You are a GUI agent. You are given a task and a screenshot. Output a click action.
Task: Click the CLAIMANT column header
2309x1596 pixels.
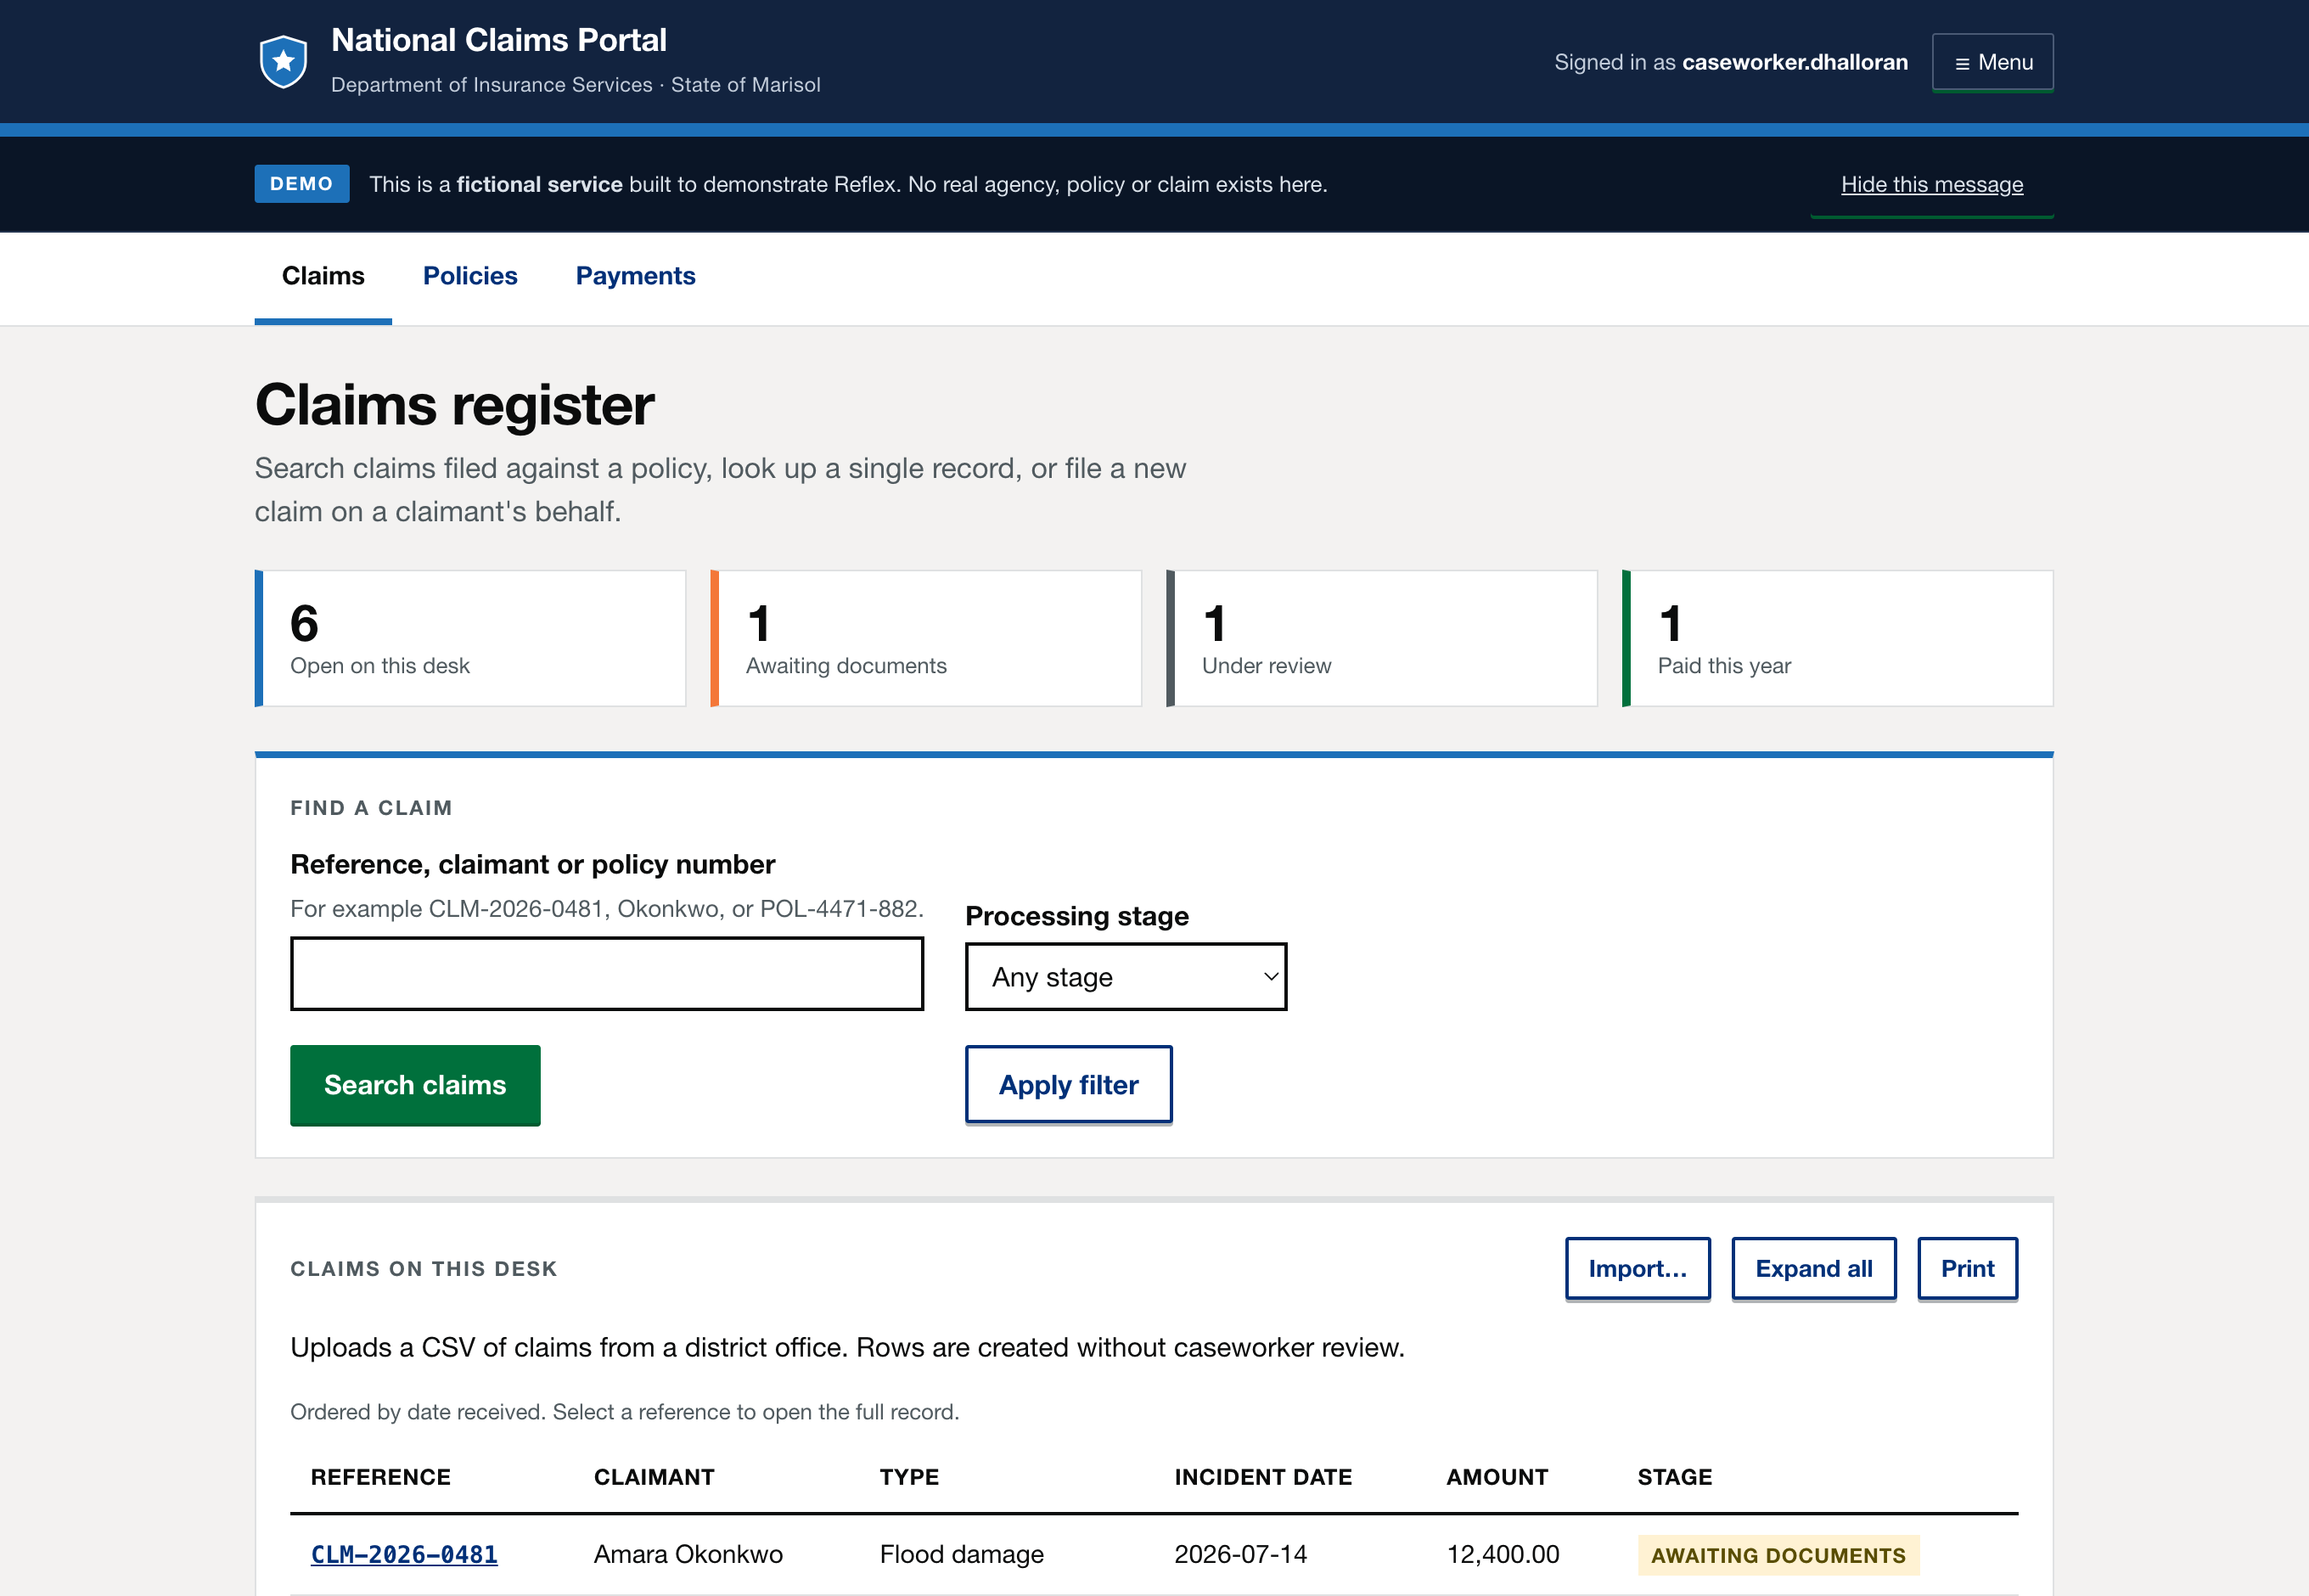pos(654,1477)
